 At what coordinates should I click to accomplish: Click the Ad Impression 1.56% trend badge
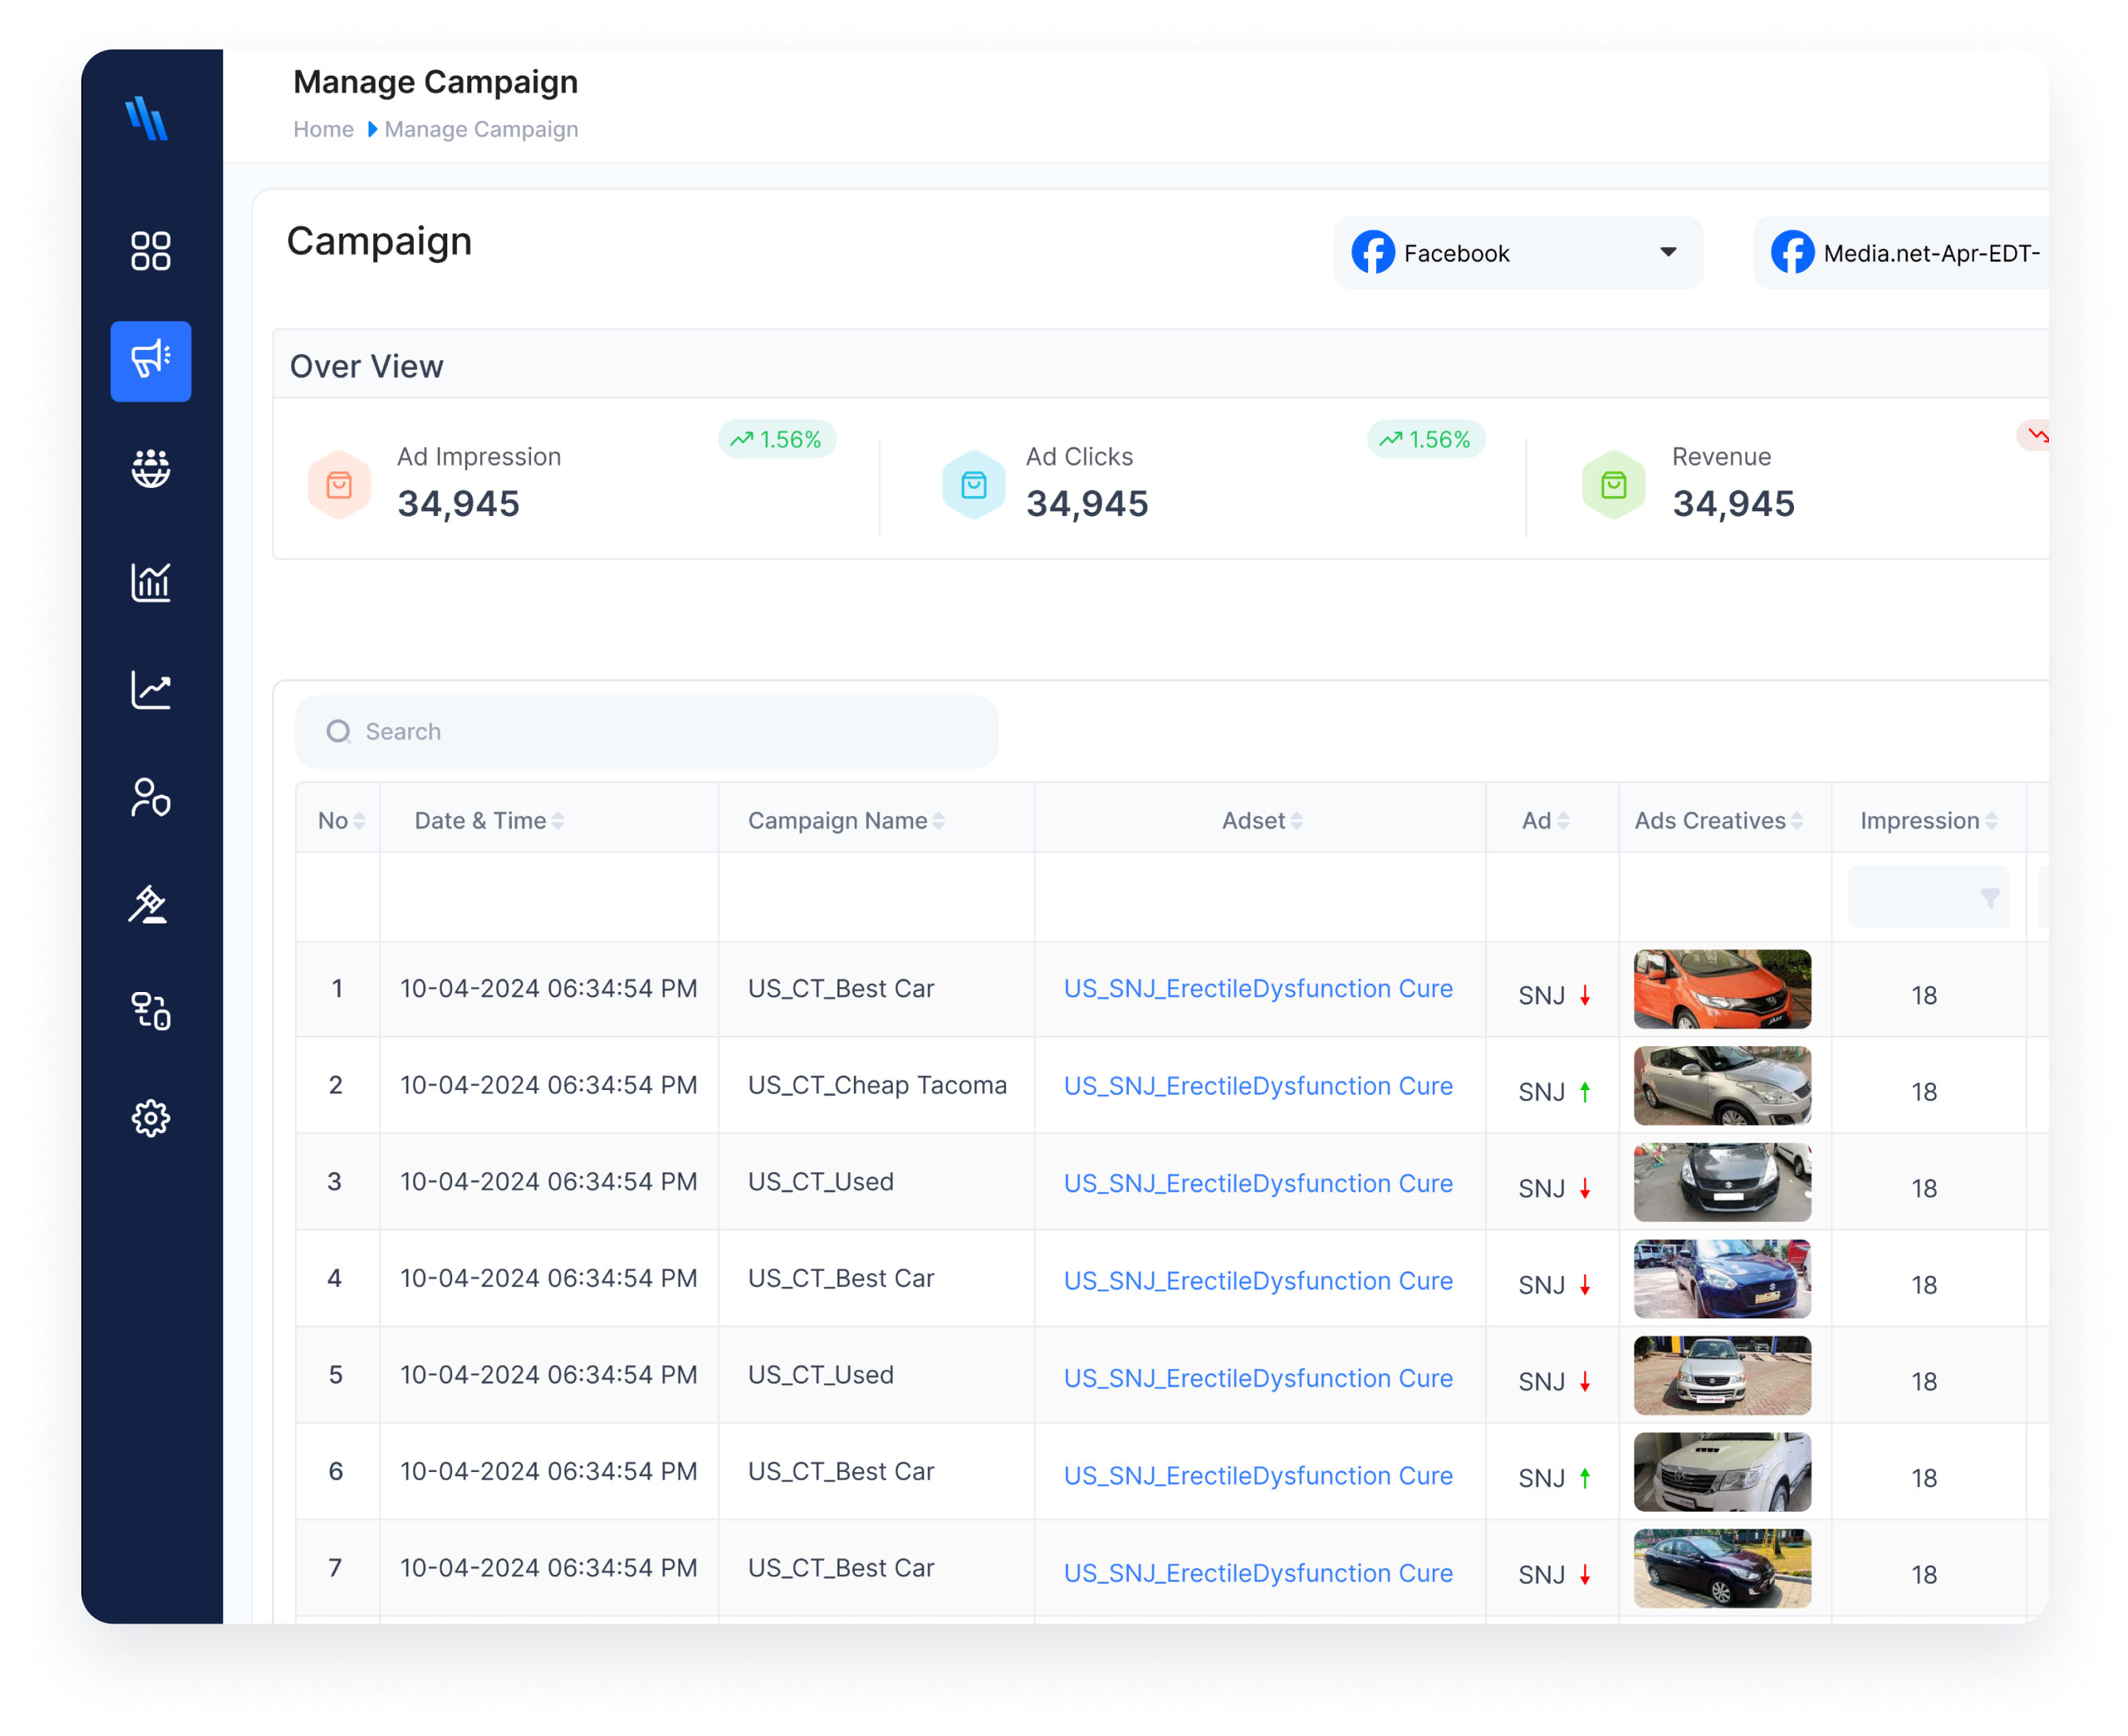[777, 439]
